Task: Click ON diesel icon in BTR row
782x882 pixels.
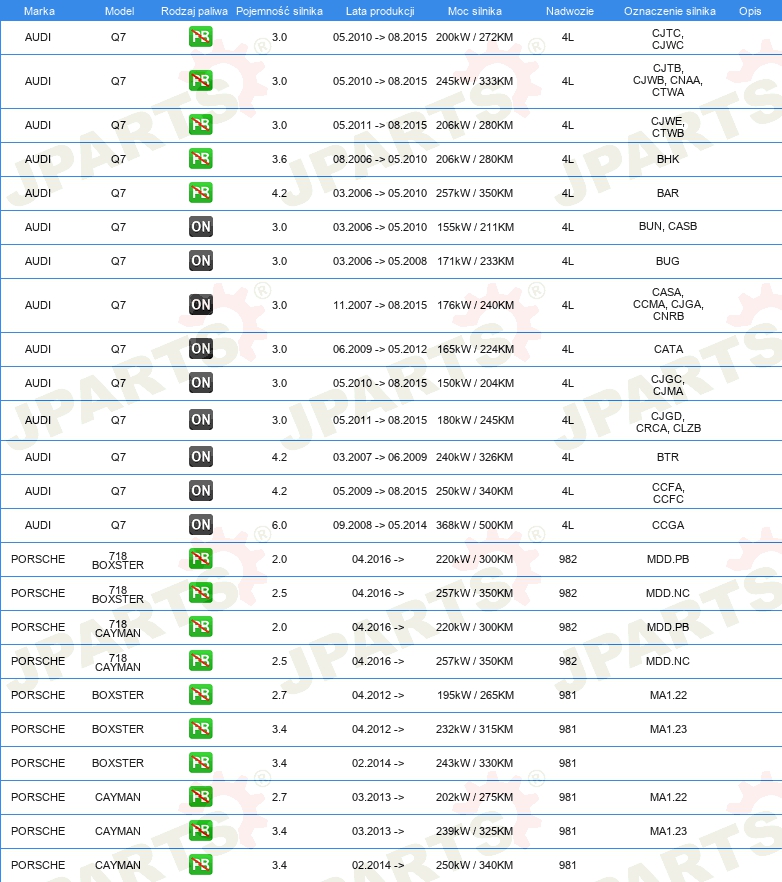Action: click(x=200, y=457)
